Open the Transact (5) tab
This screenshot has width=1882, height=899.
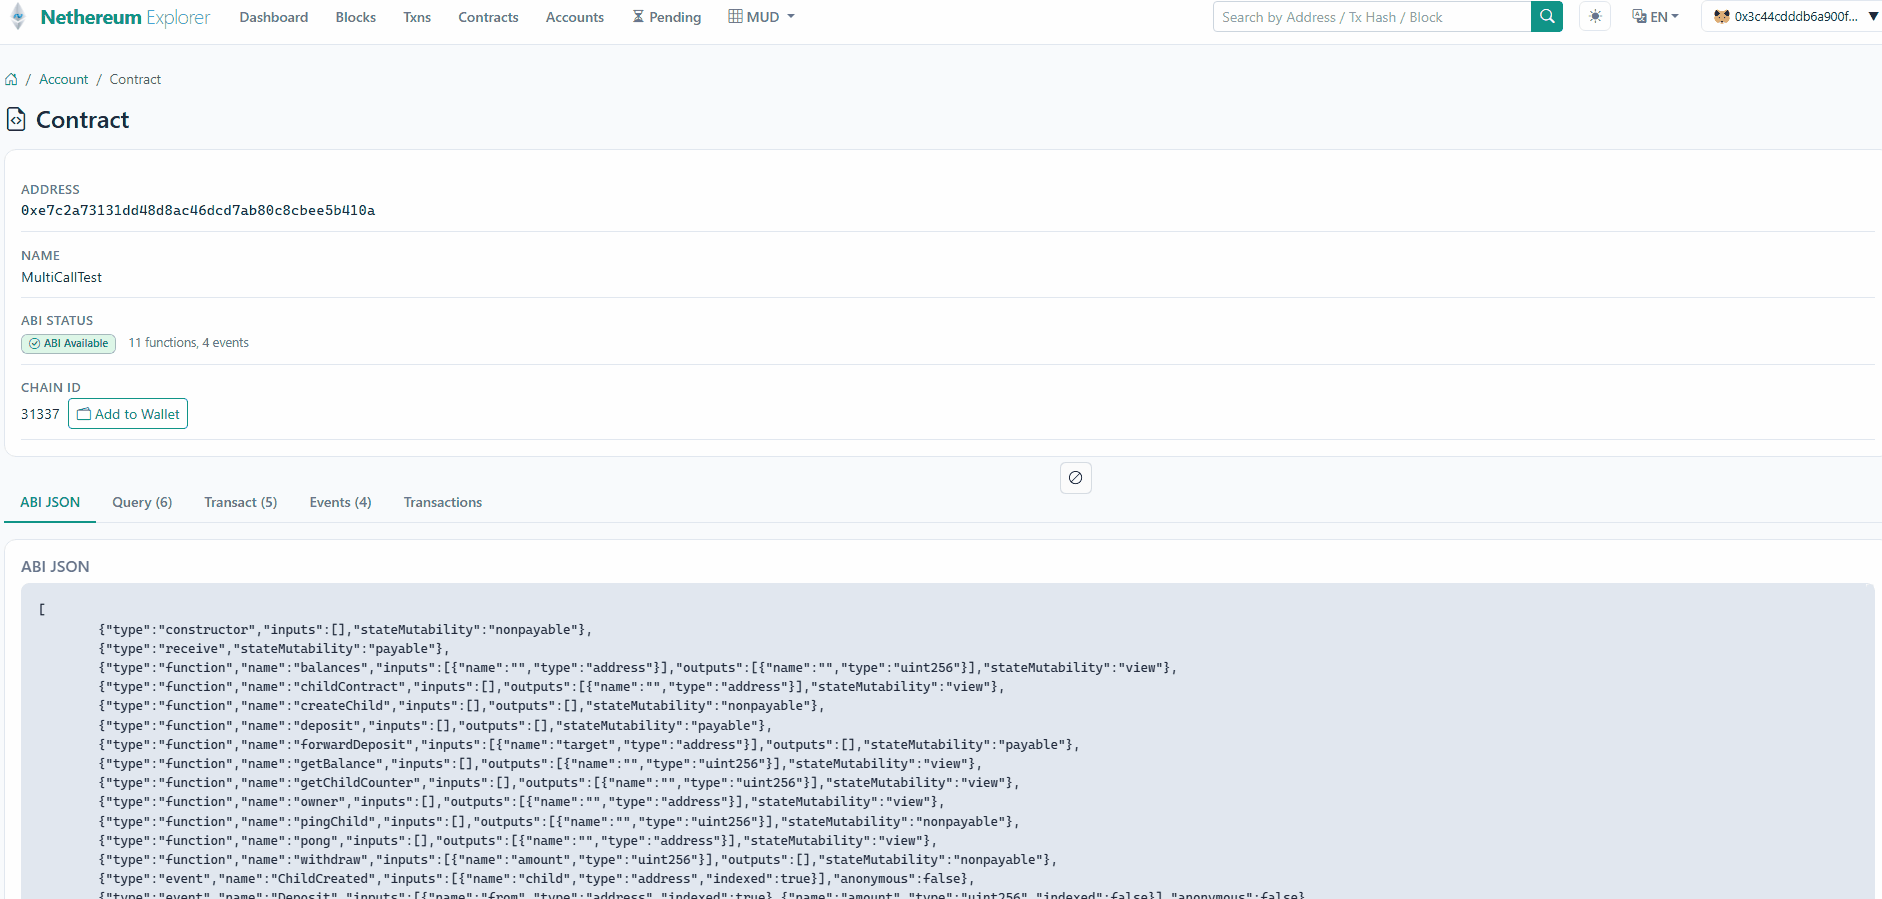click(x=240, y=503)
